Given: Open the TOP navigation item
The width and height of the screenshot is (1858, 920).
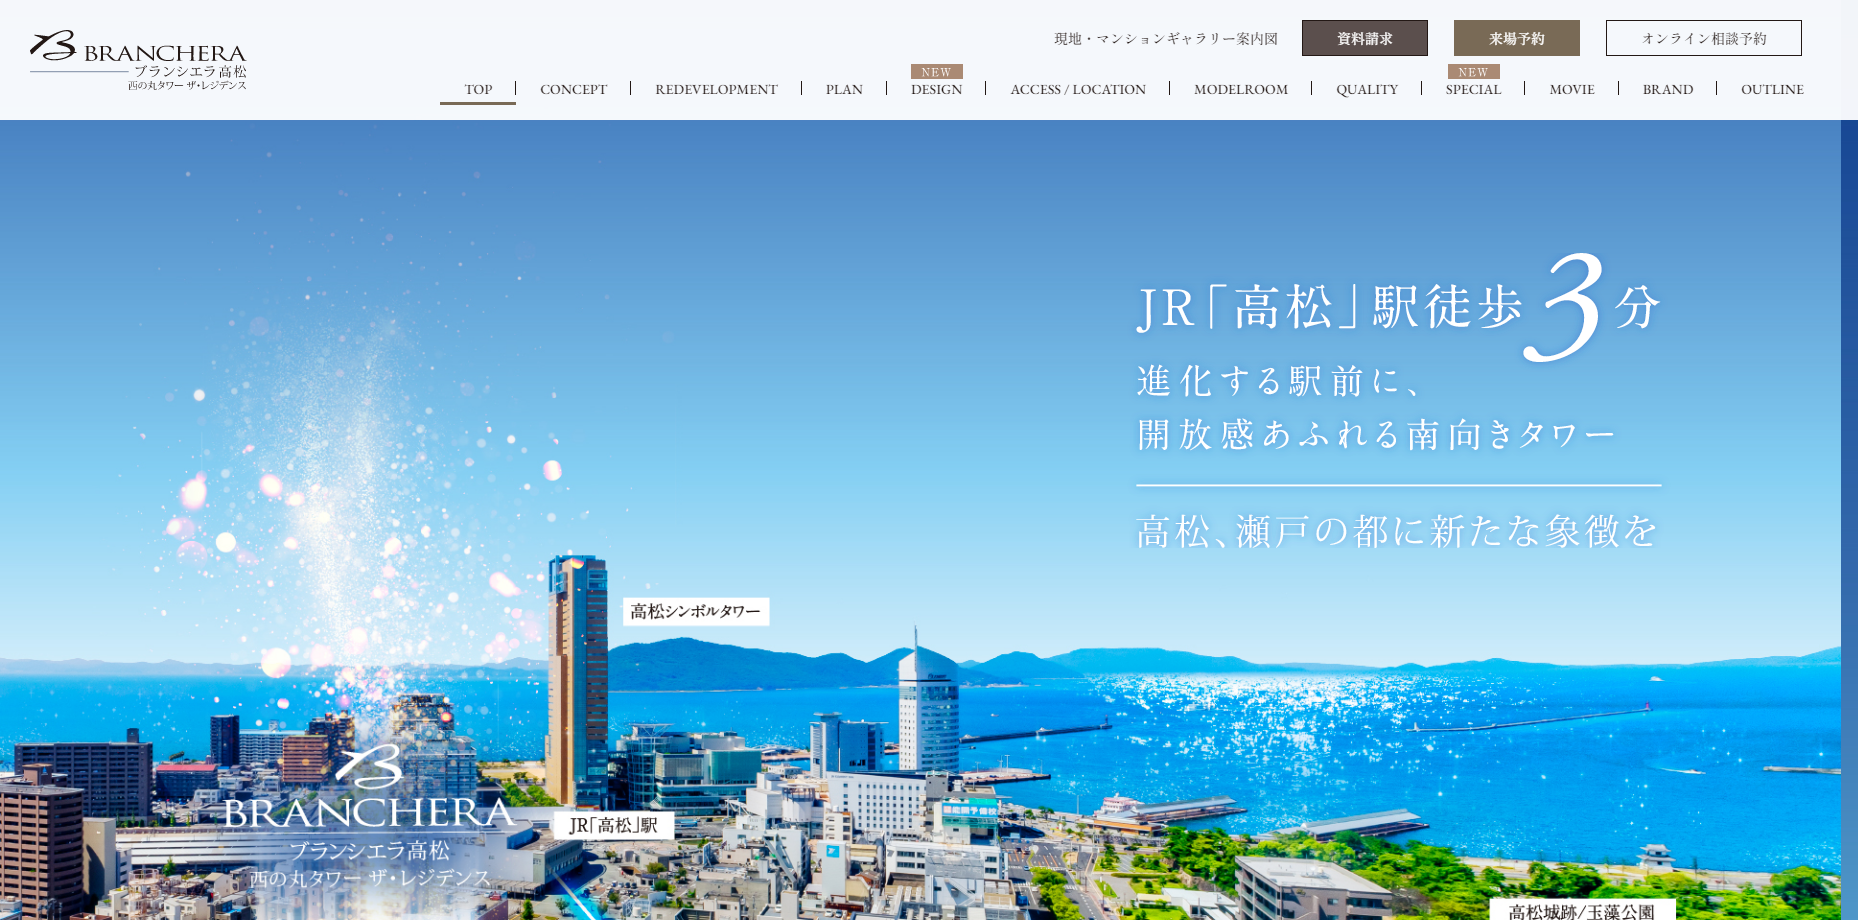Looking at the screenshot, I should pyautogui.click(x=478, y=89).
